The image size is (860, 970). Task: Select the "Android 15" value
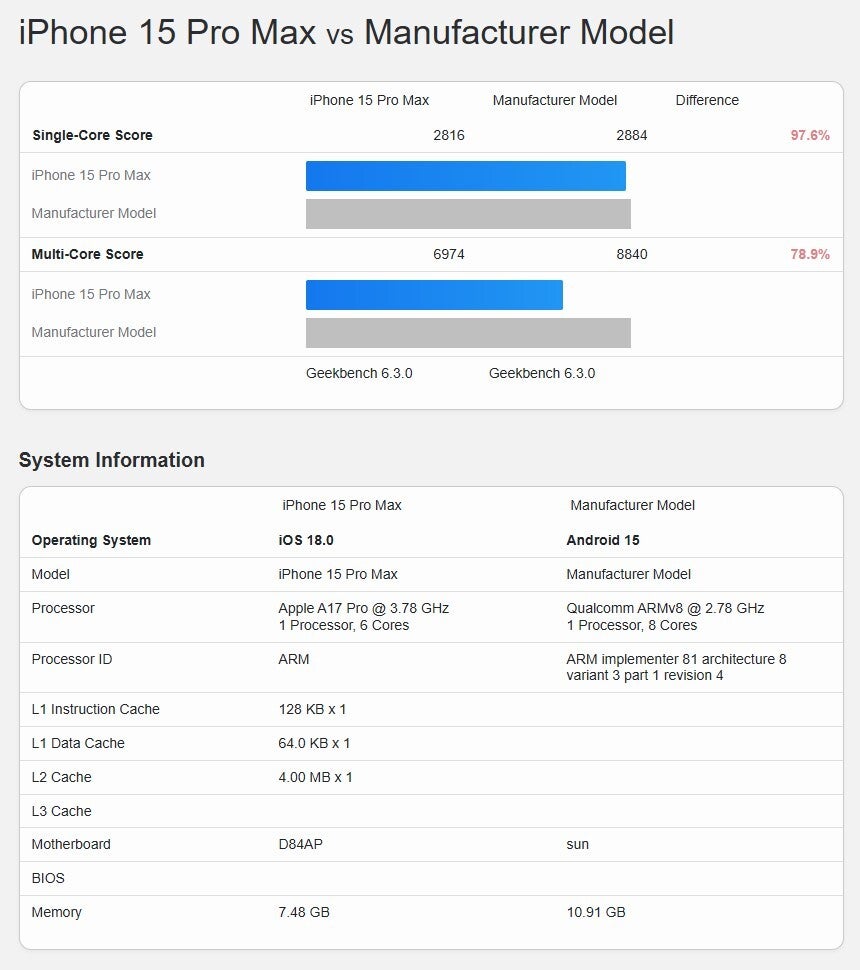[603, 540]
